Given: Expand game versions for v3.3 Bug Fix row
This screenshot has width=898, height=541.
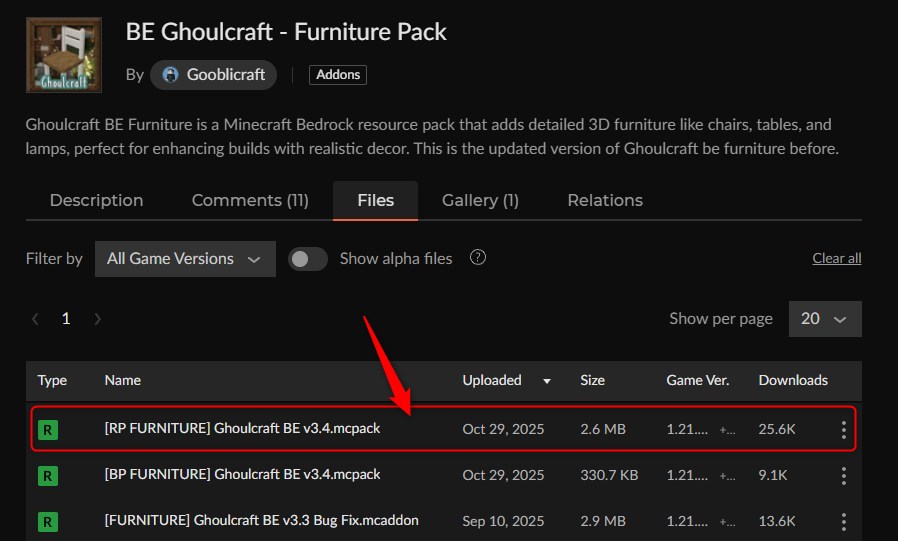Looking at the screenshot, I should tap(727, 521).
